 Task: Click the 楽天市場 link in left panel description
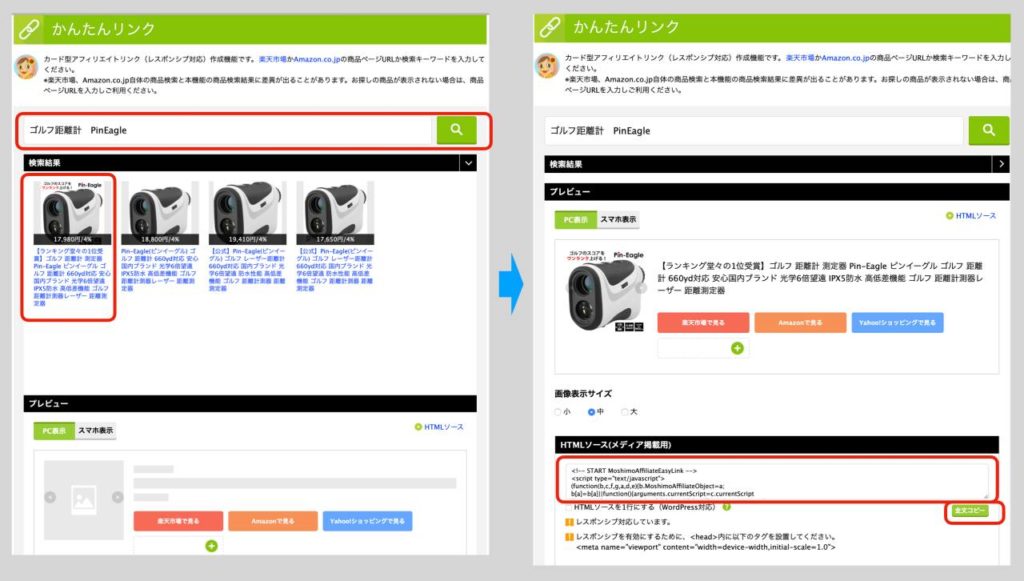tap(270, 59)
